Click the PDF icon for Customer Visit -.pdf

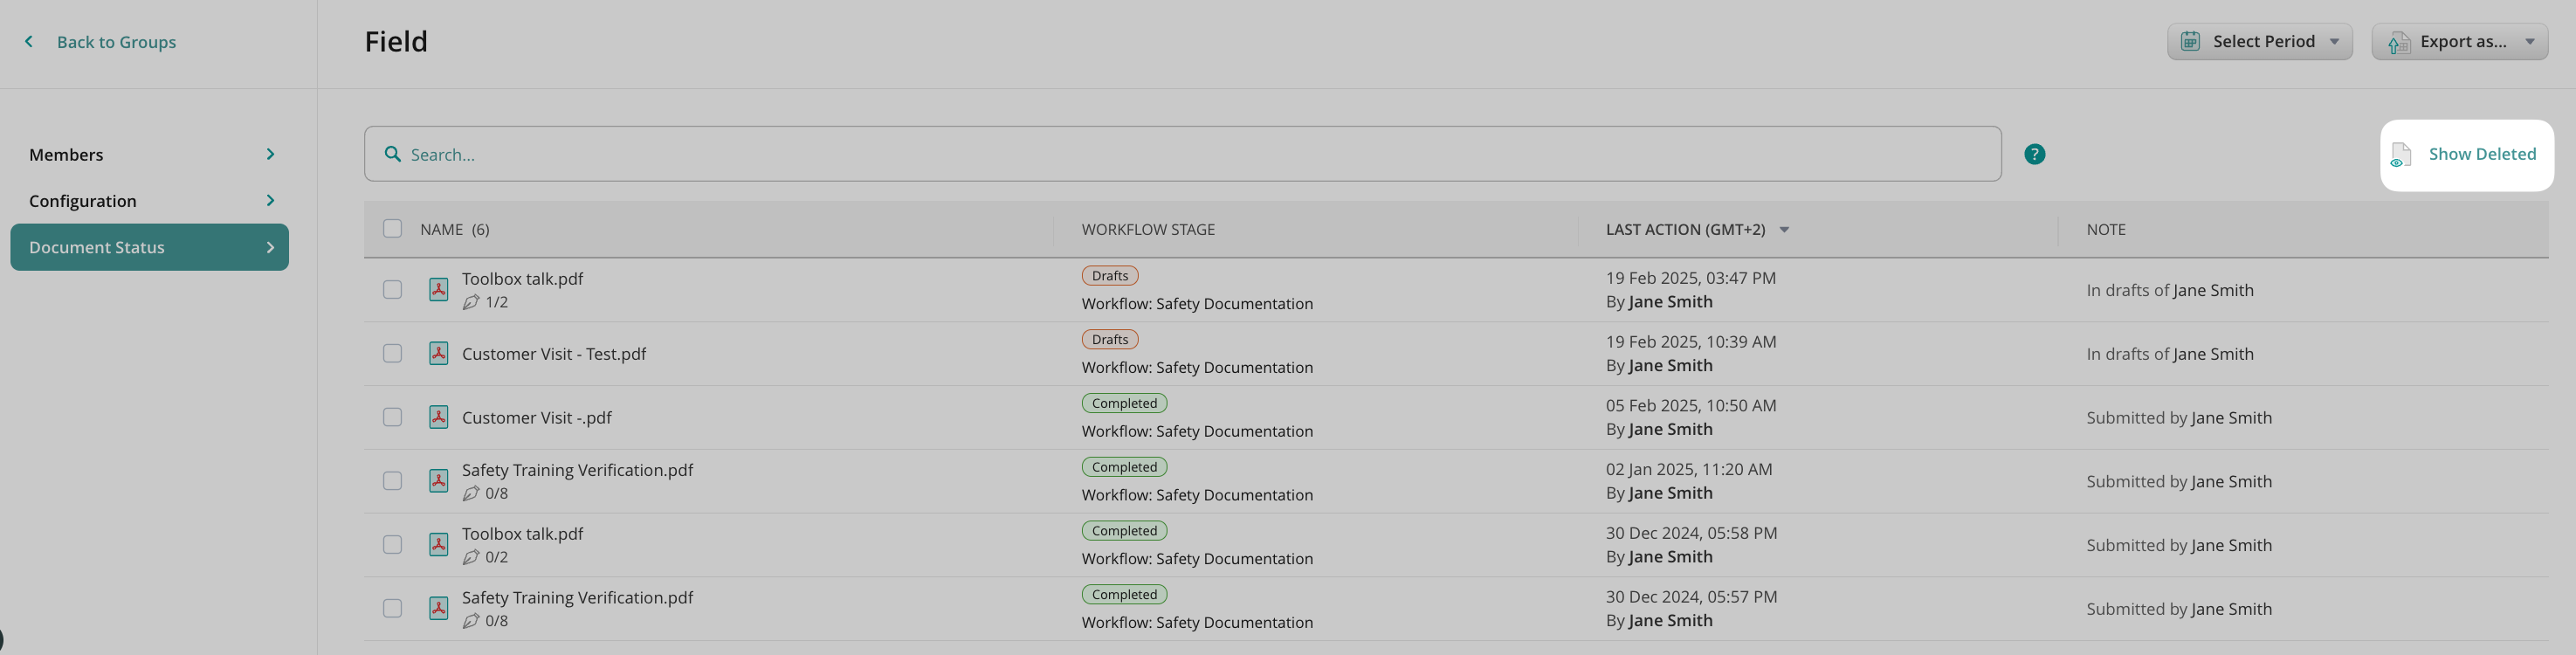[x=438, y=417]
